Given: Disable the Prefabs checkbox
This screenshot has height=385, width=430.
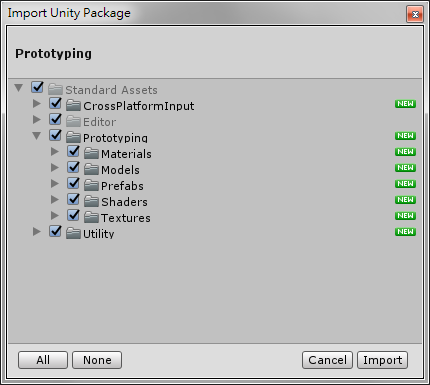Looking at the screenshot, I should click(73, 184).
